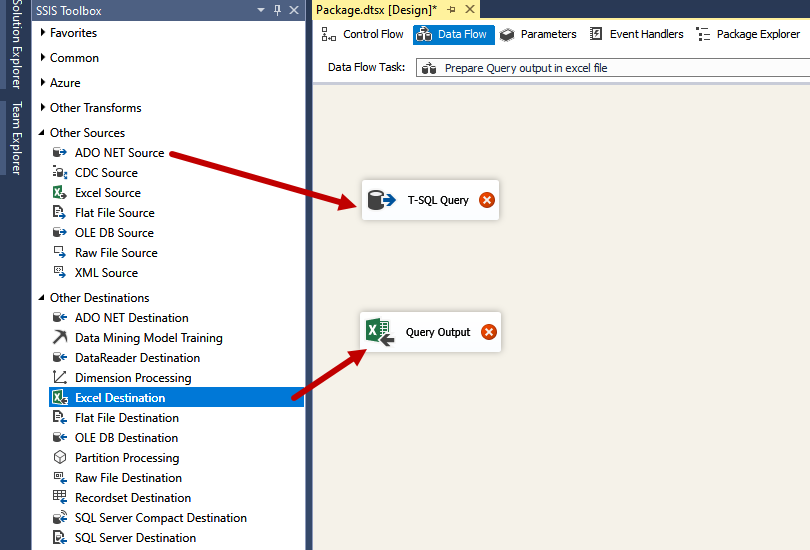Click the Dimension Processing icon
The image size is (810, 550).
pyautogui.click(x=60, y=378)
